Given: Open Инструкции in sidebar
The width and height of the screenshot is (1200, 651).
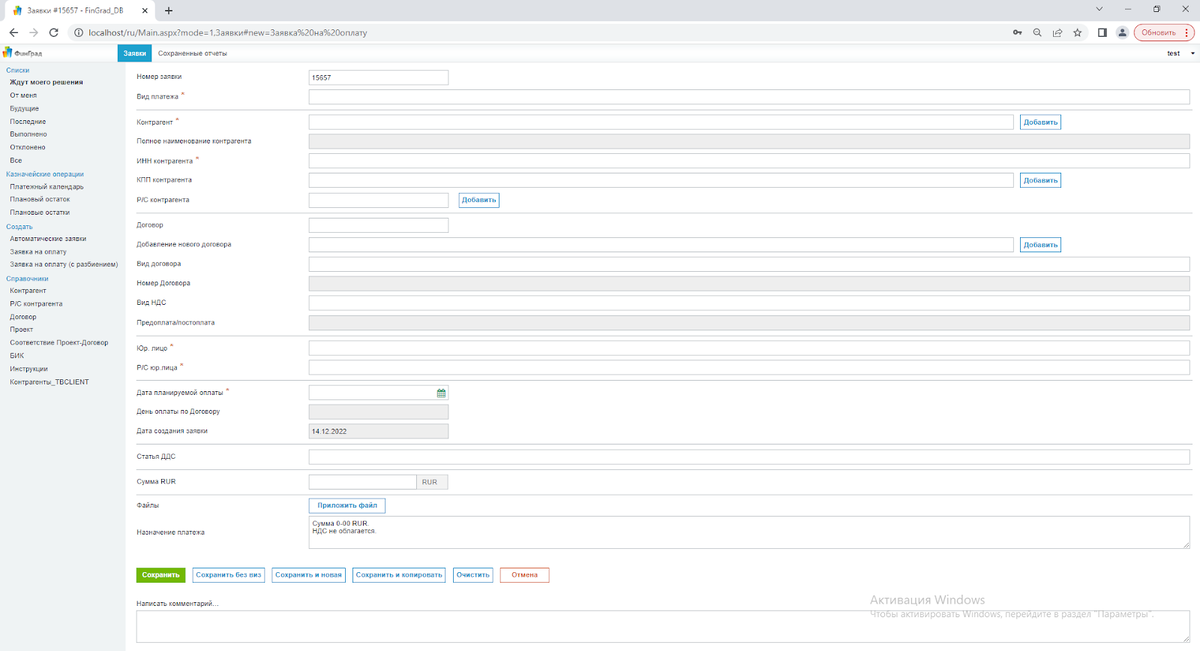Looking at the screenshot, I should (29, 368).
